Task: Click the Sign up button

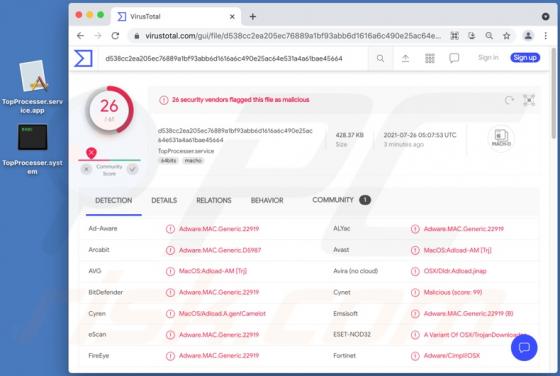Action: tap(525, 57)
